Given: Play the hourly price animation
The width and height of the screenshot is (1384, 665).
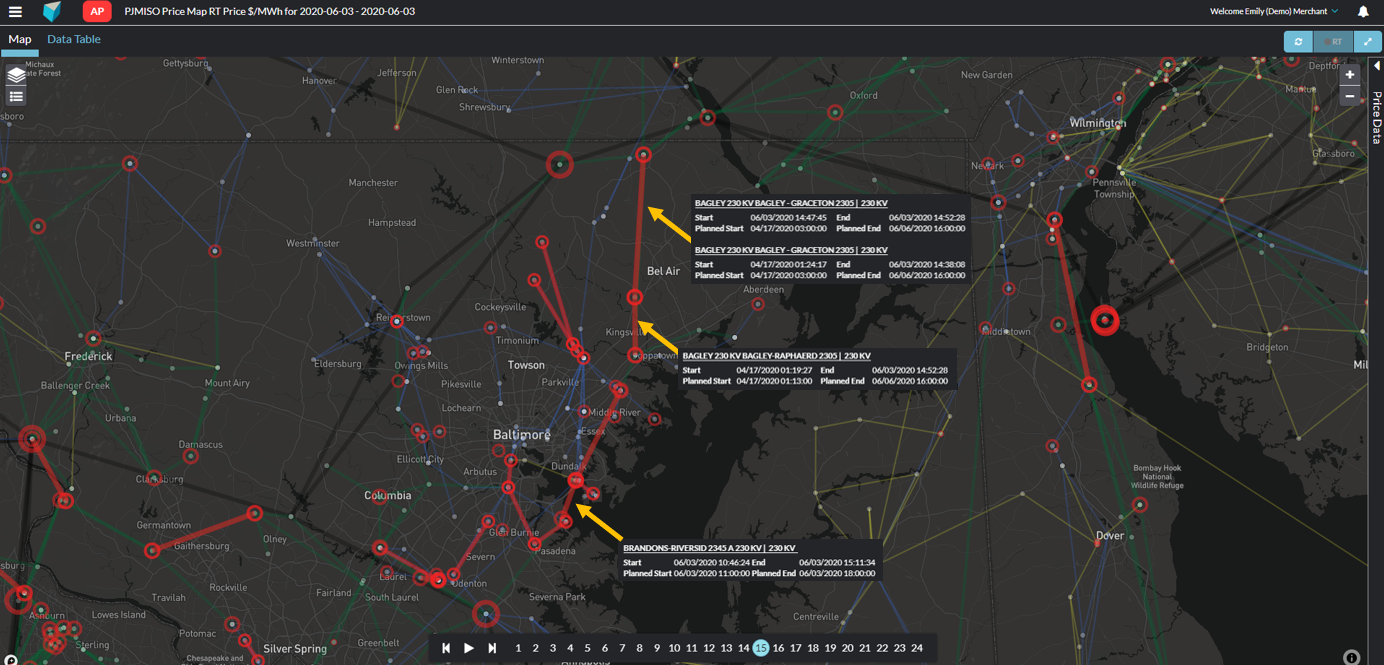Looking at the screenshot, I should 469,648.
